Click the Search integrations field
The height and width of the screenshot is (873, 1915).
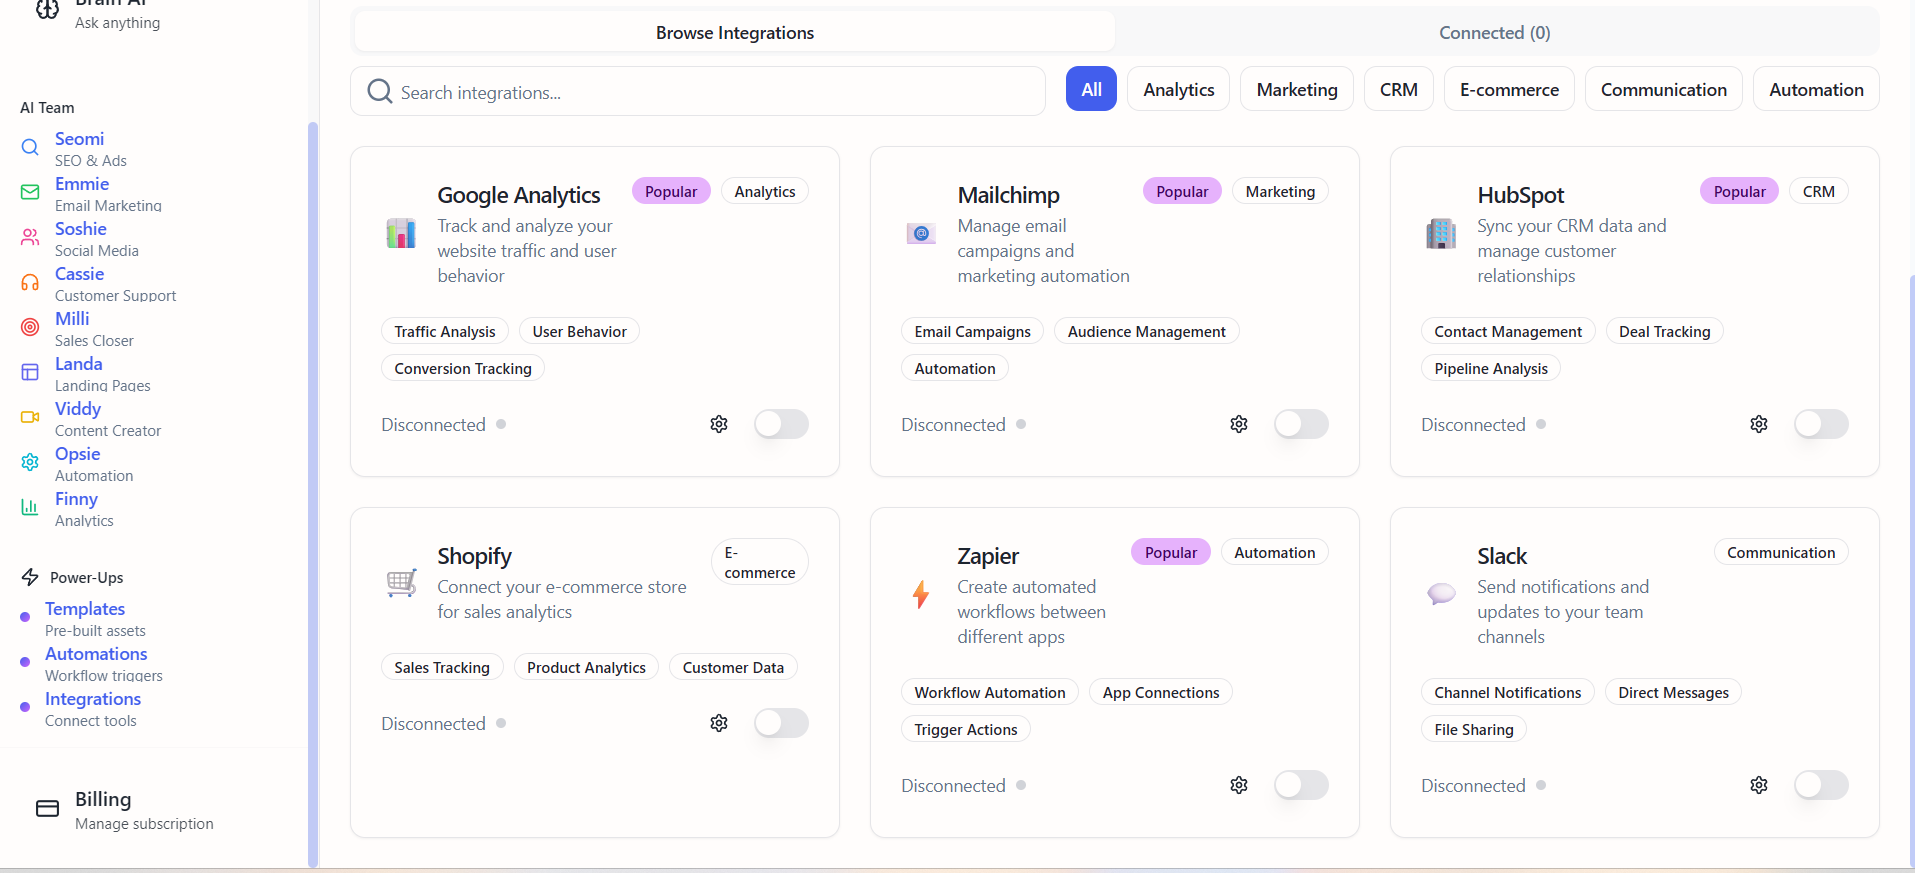pos(700,92)
